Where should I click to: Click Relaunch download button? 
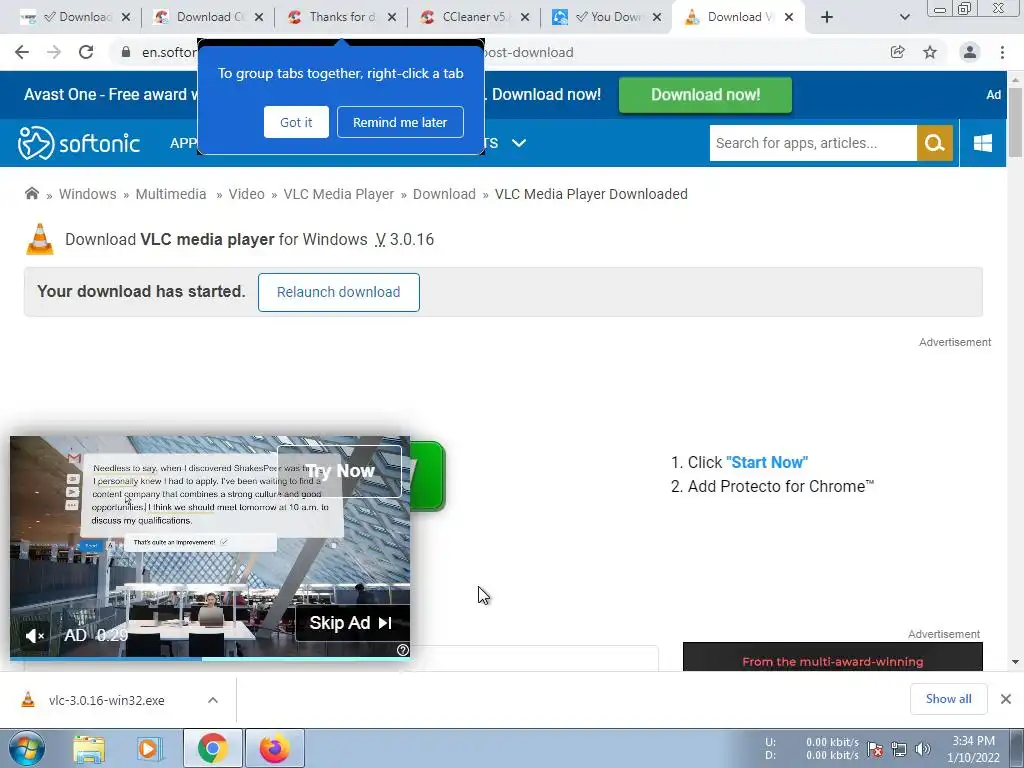tap(338, 292)
